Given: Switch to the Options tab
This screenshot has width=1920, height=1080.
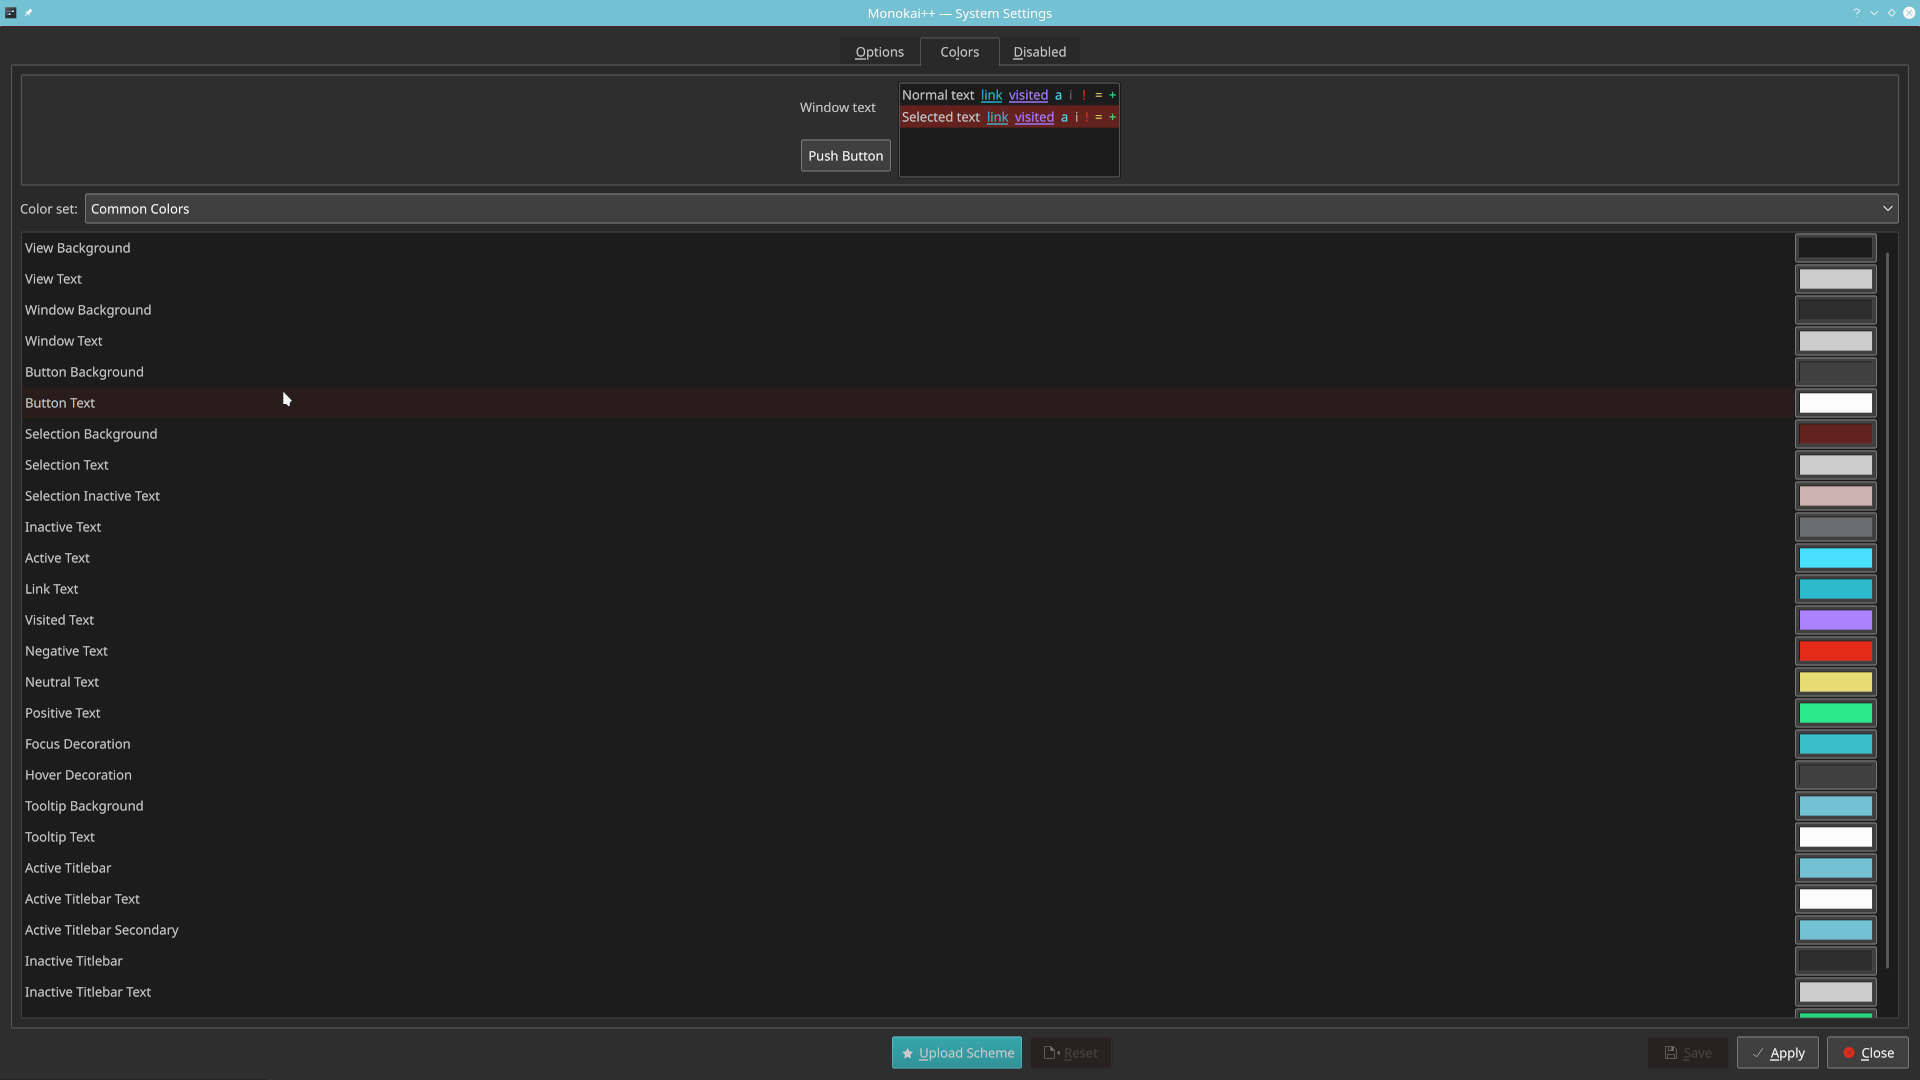Looking at the screenshot, I should point(879,52).
